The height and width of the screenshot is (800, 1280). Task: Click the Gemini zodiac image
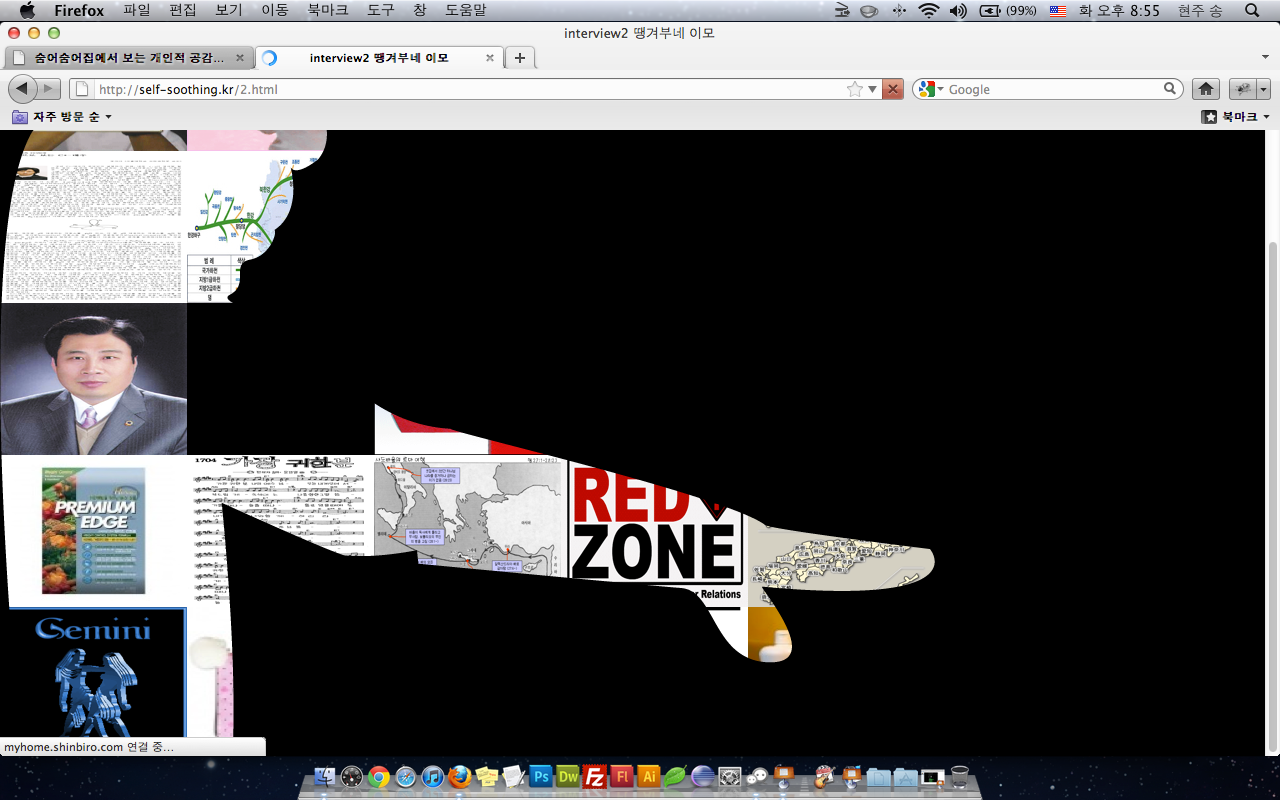92,673
